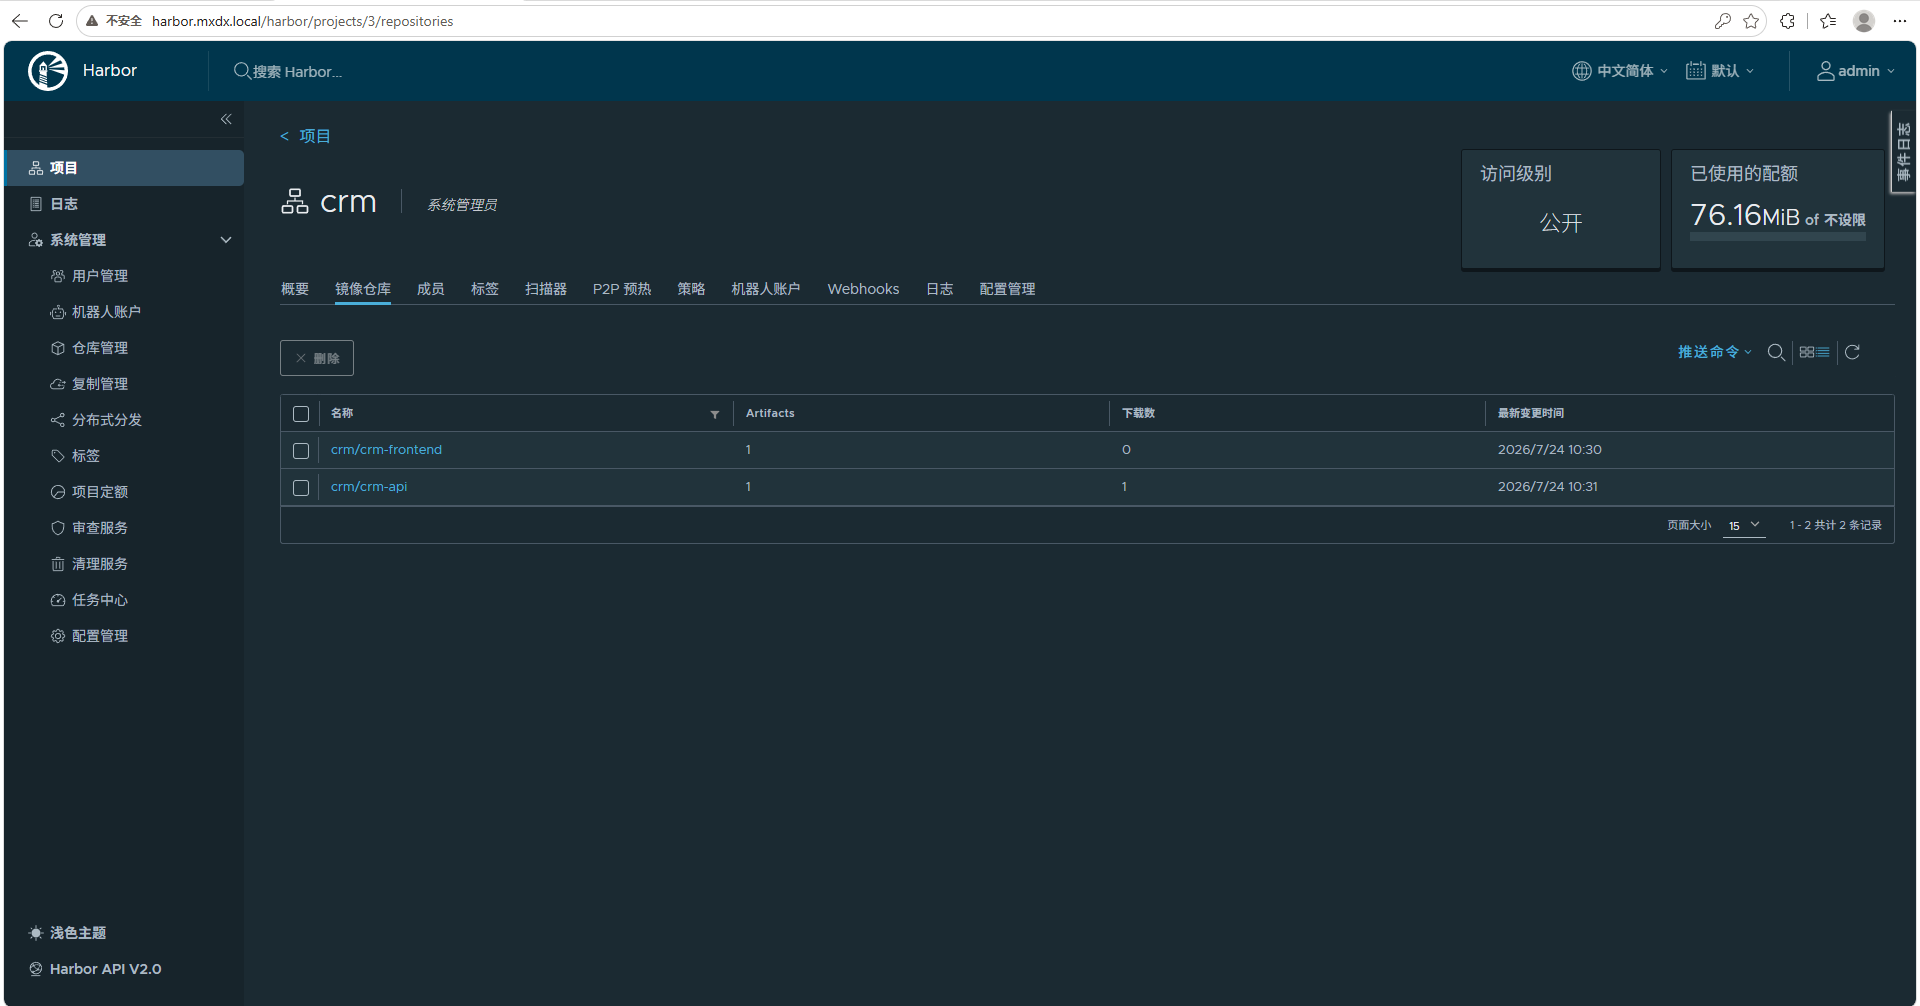
Task: Open browser password key icon
Action: tap(1723, 21)
